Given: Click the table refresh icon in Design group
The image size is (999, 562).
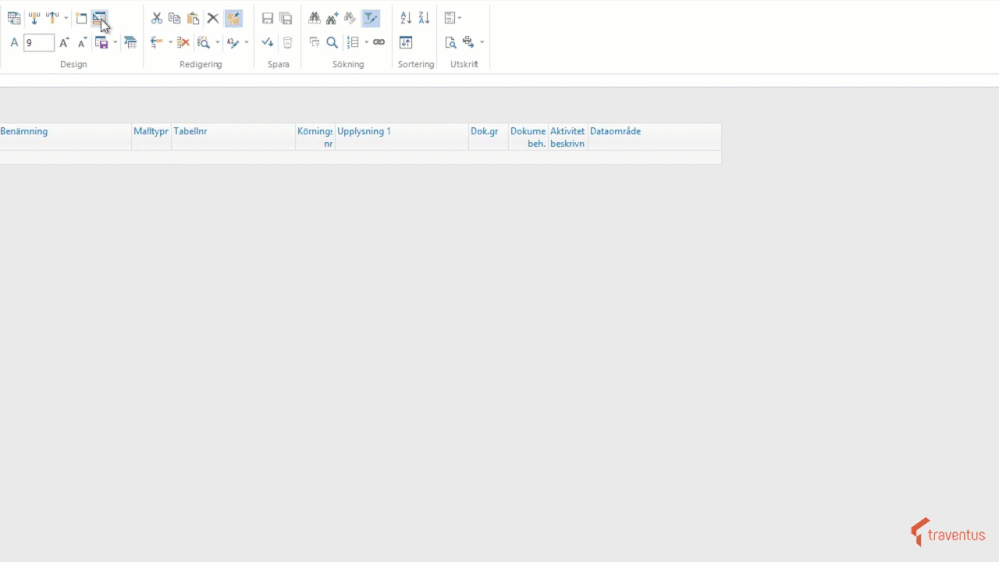Looking at the screenshot, I should (x=14, y=18).
